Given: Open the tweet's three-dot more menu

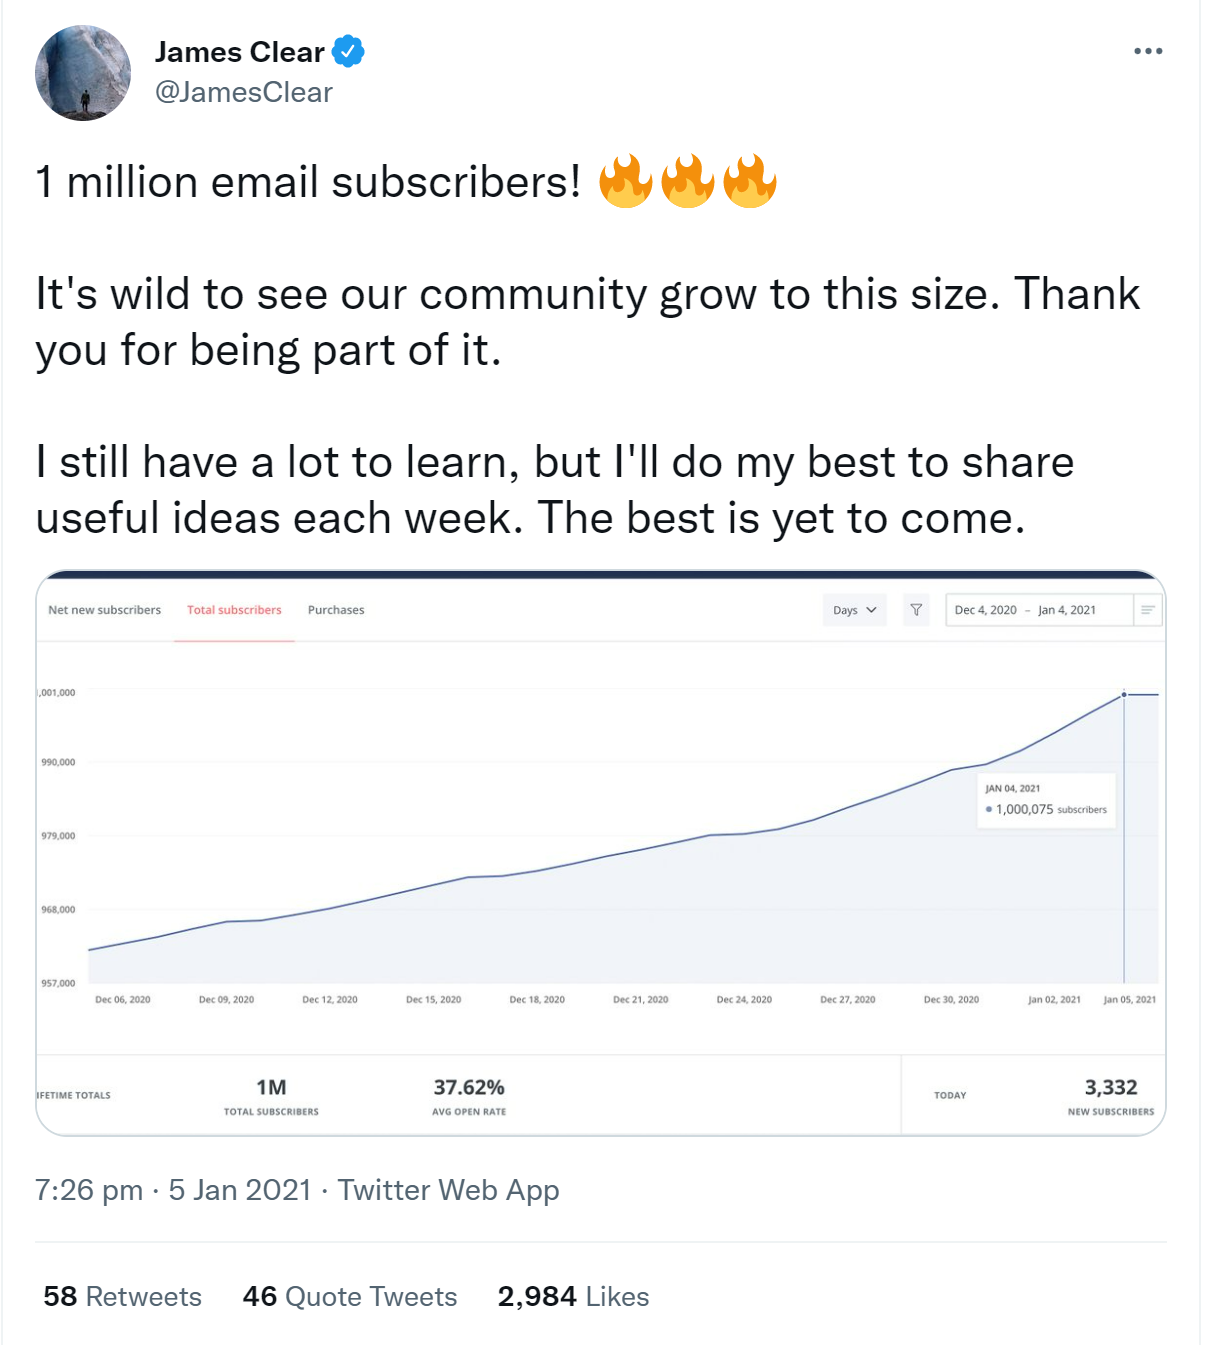Looking at the screenshot, I should (x=1147, y=51).
